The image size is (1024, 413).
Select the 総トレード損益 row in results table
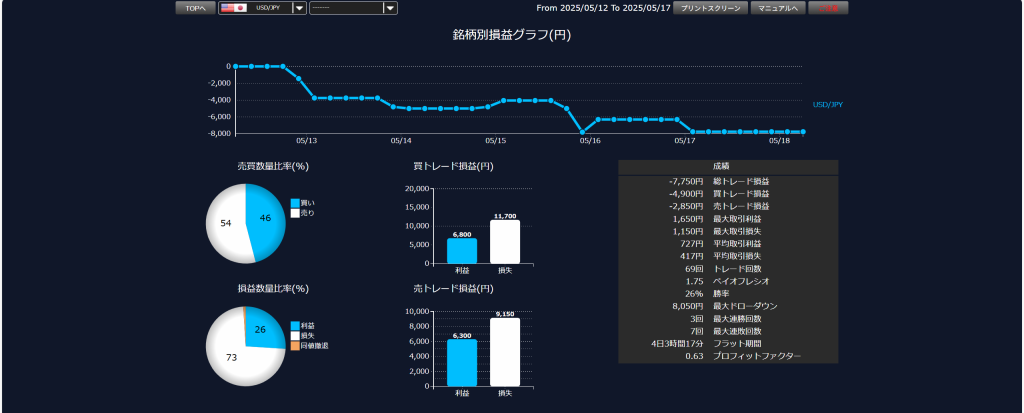tap(728, 181)
